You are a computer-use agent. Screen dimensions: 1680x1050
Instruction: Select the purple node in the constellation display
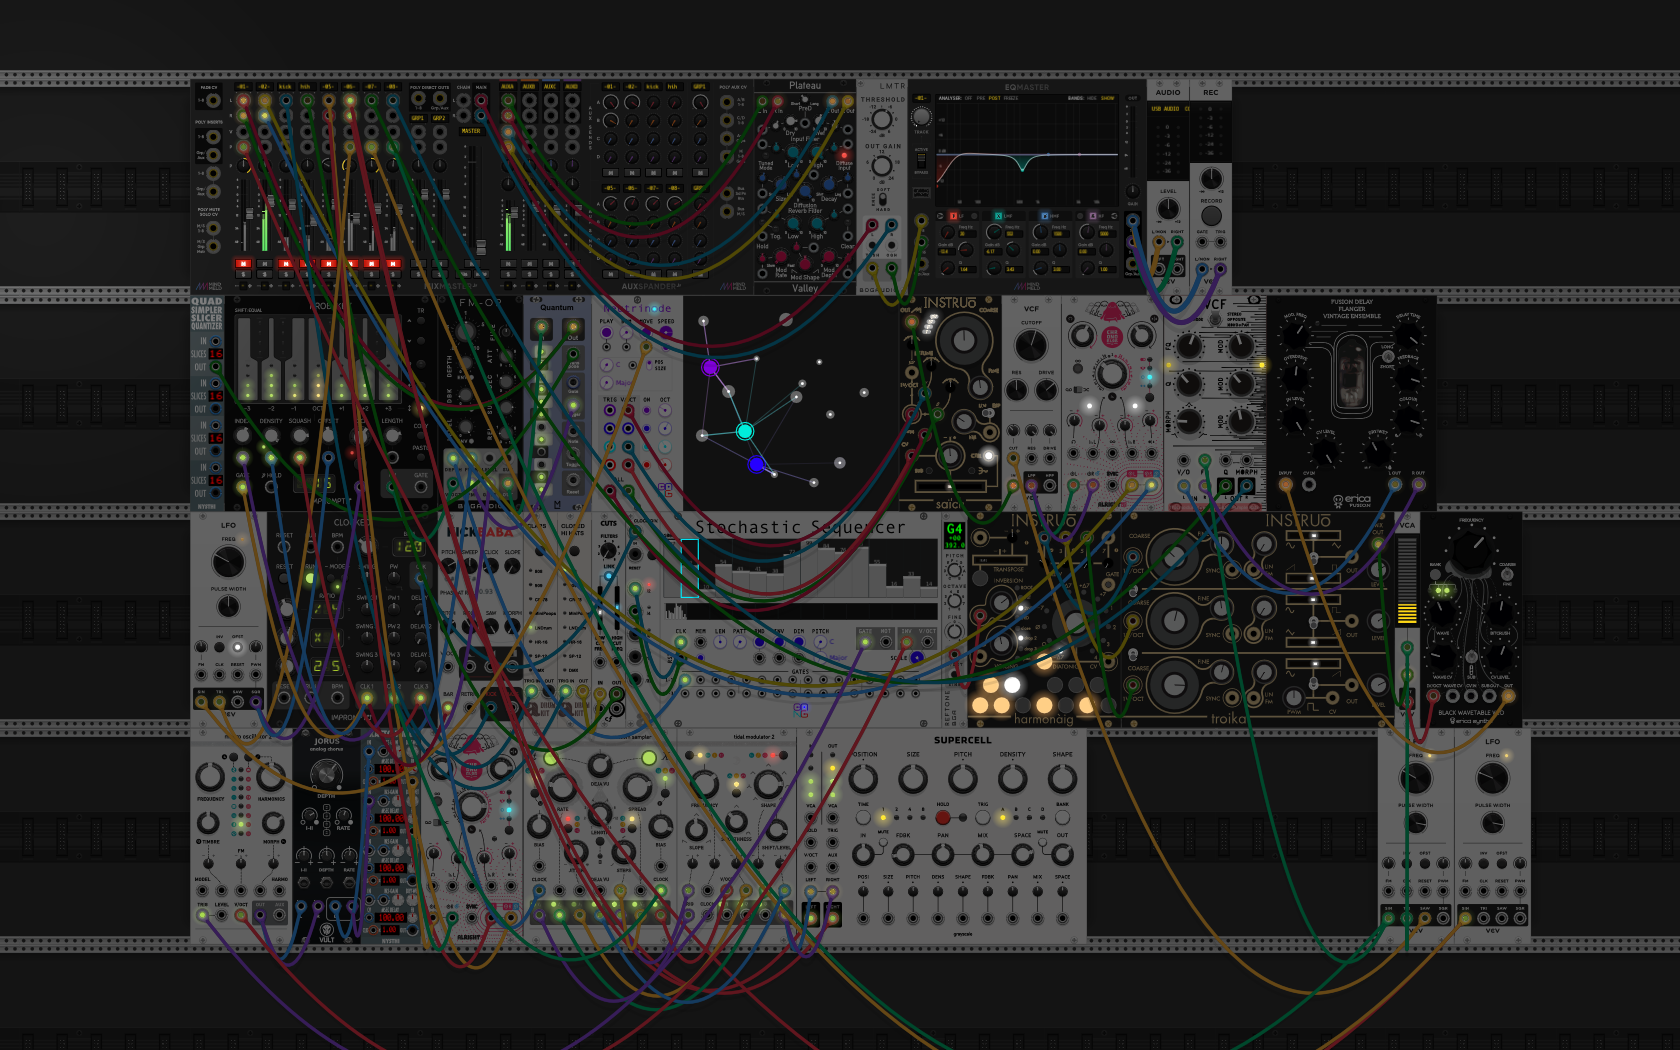710,367
